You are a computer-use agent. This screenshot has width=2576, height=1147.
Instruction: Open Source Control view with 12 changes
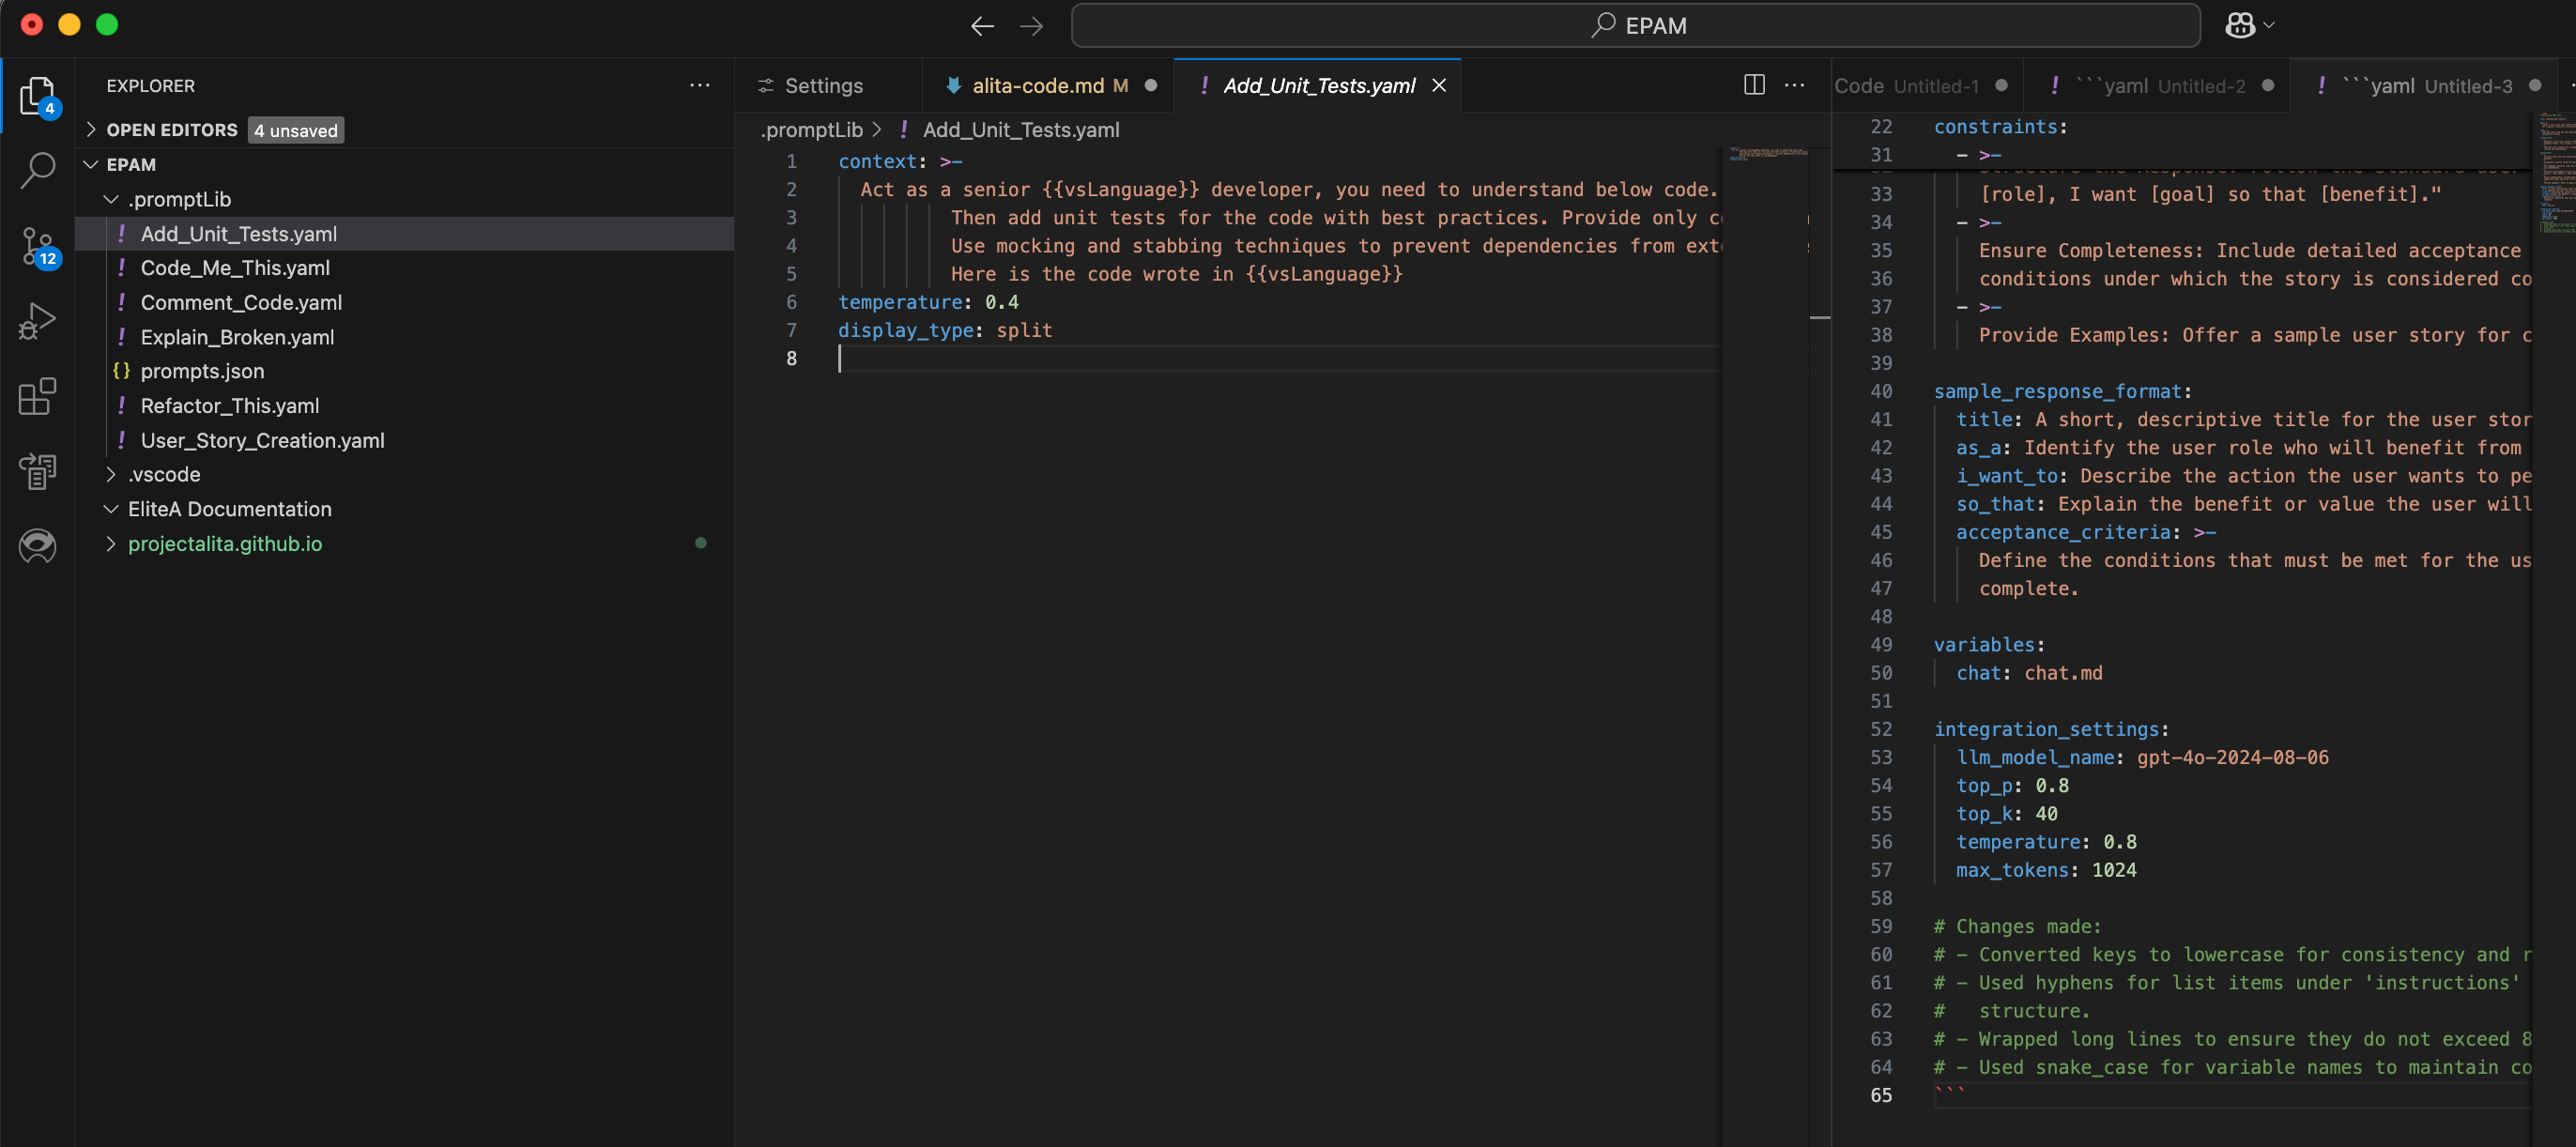(x=37, y=246)
